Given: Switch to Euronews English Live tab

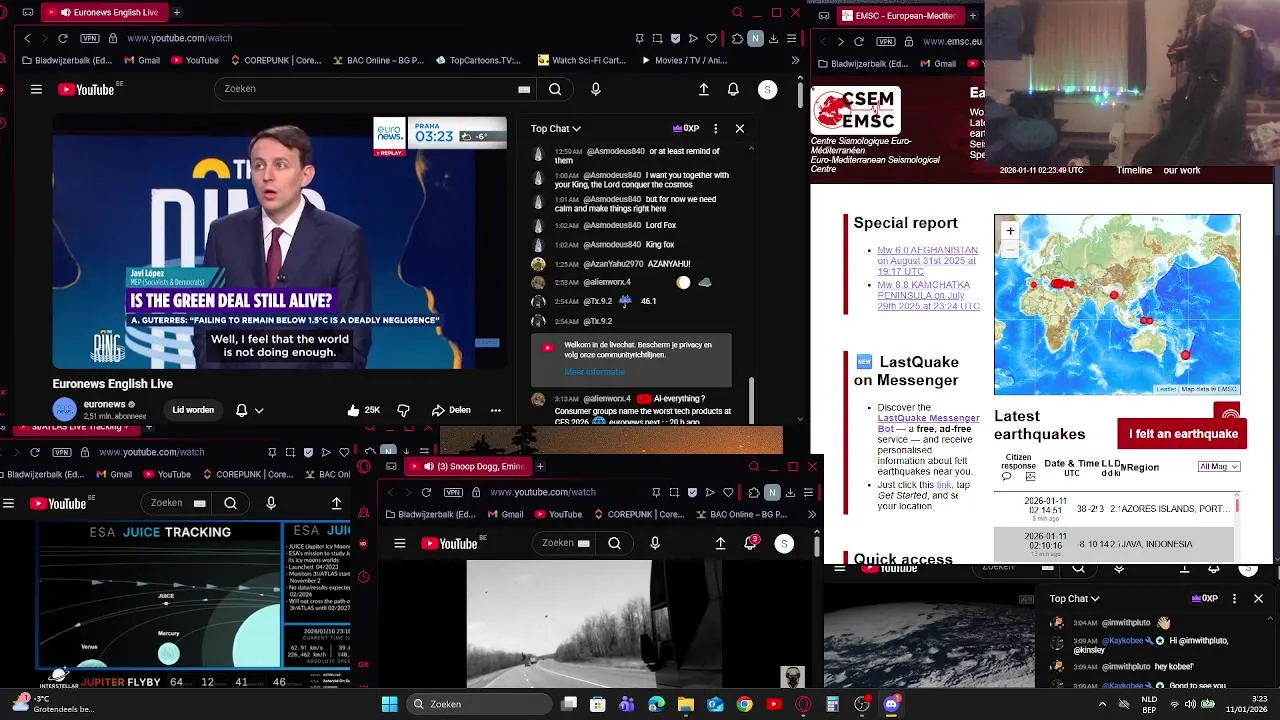Looking at the screenshot, I should (x=105, y=12).
